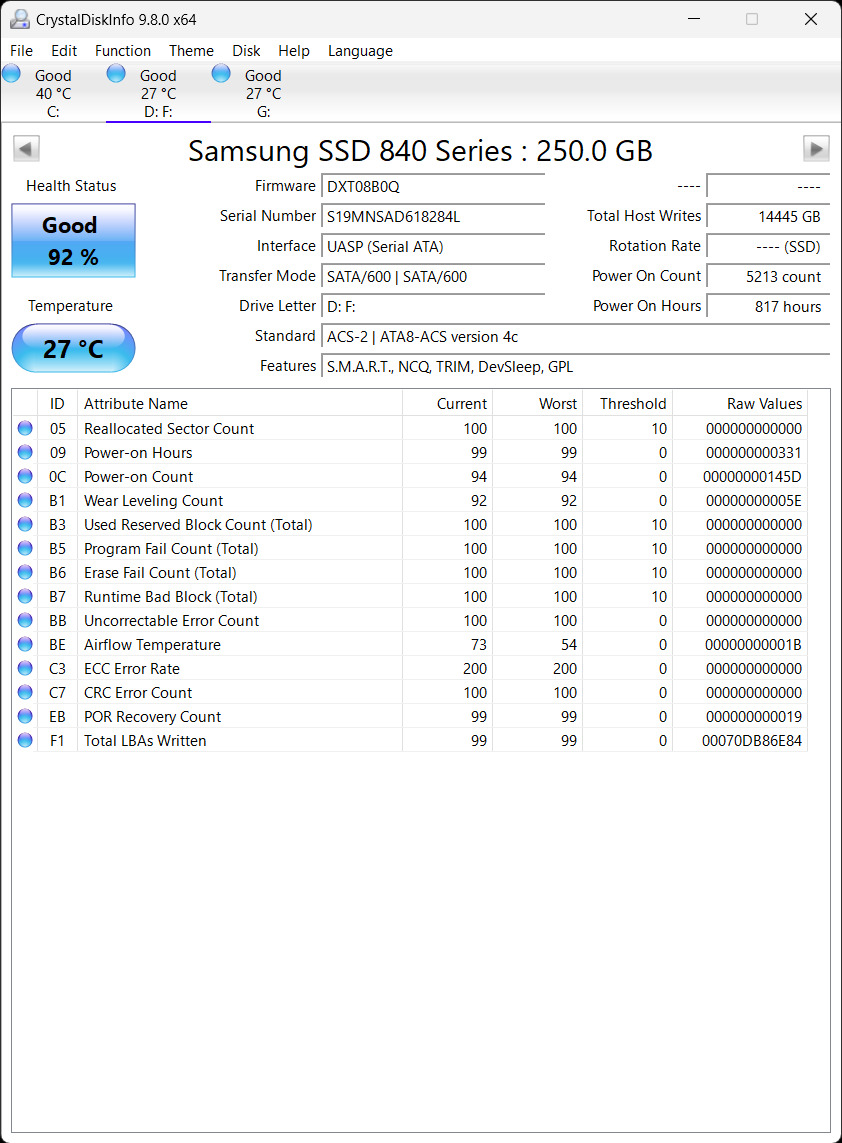Click Power On Hours value 817 hours
Screen dimensions: 842x1143
pos(768,306)
